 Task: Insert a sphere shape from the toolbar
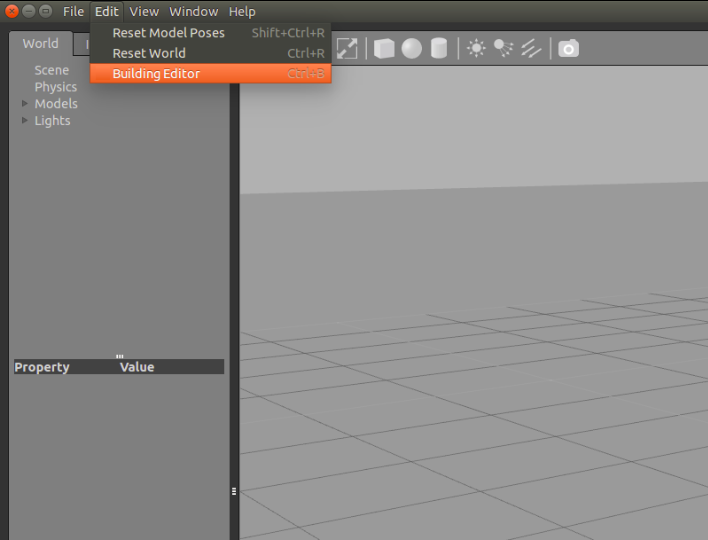(x=412, y=48)
